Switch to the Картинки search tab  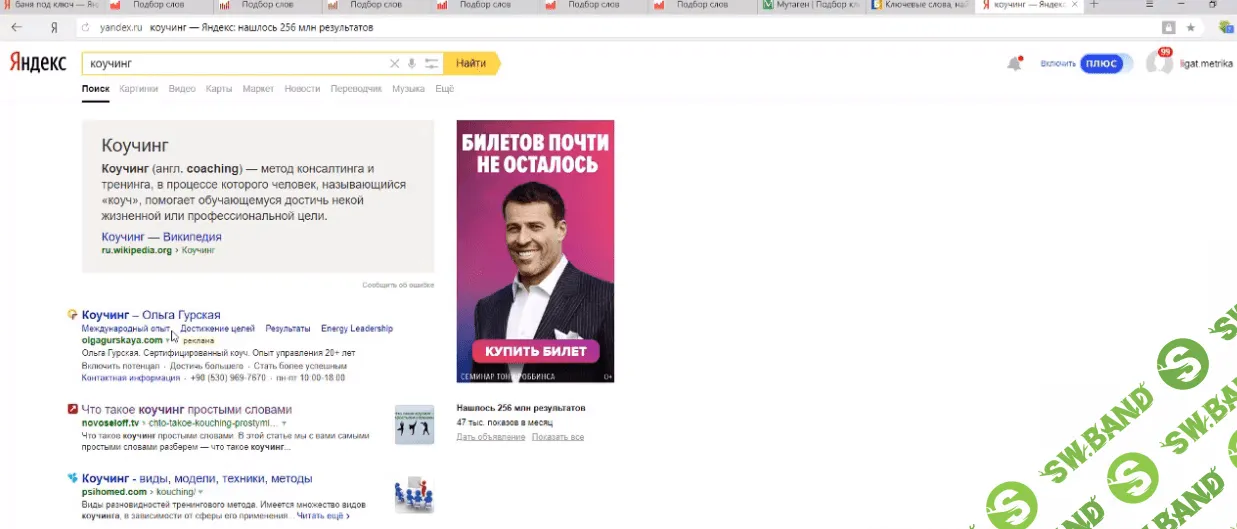click(138, 89)
